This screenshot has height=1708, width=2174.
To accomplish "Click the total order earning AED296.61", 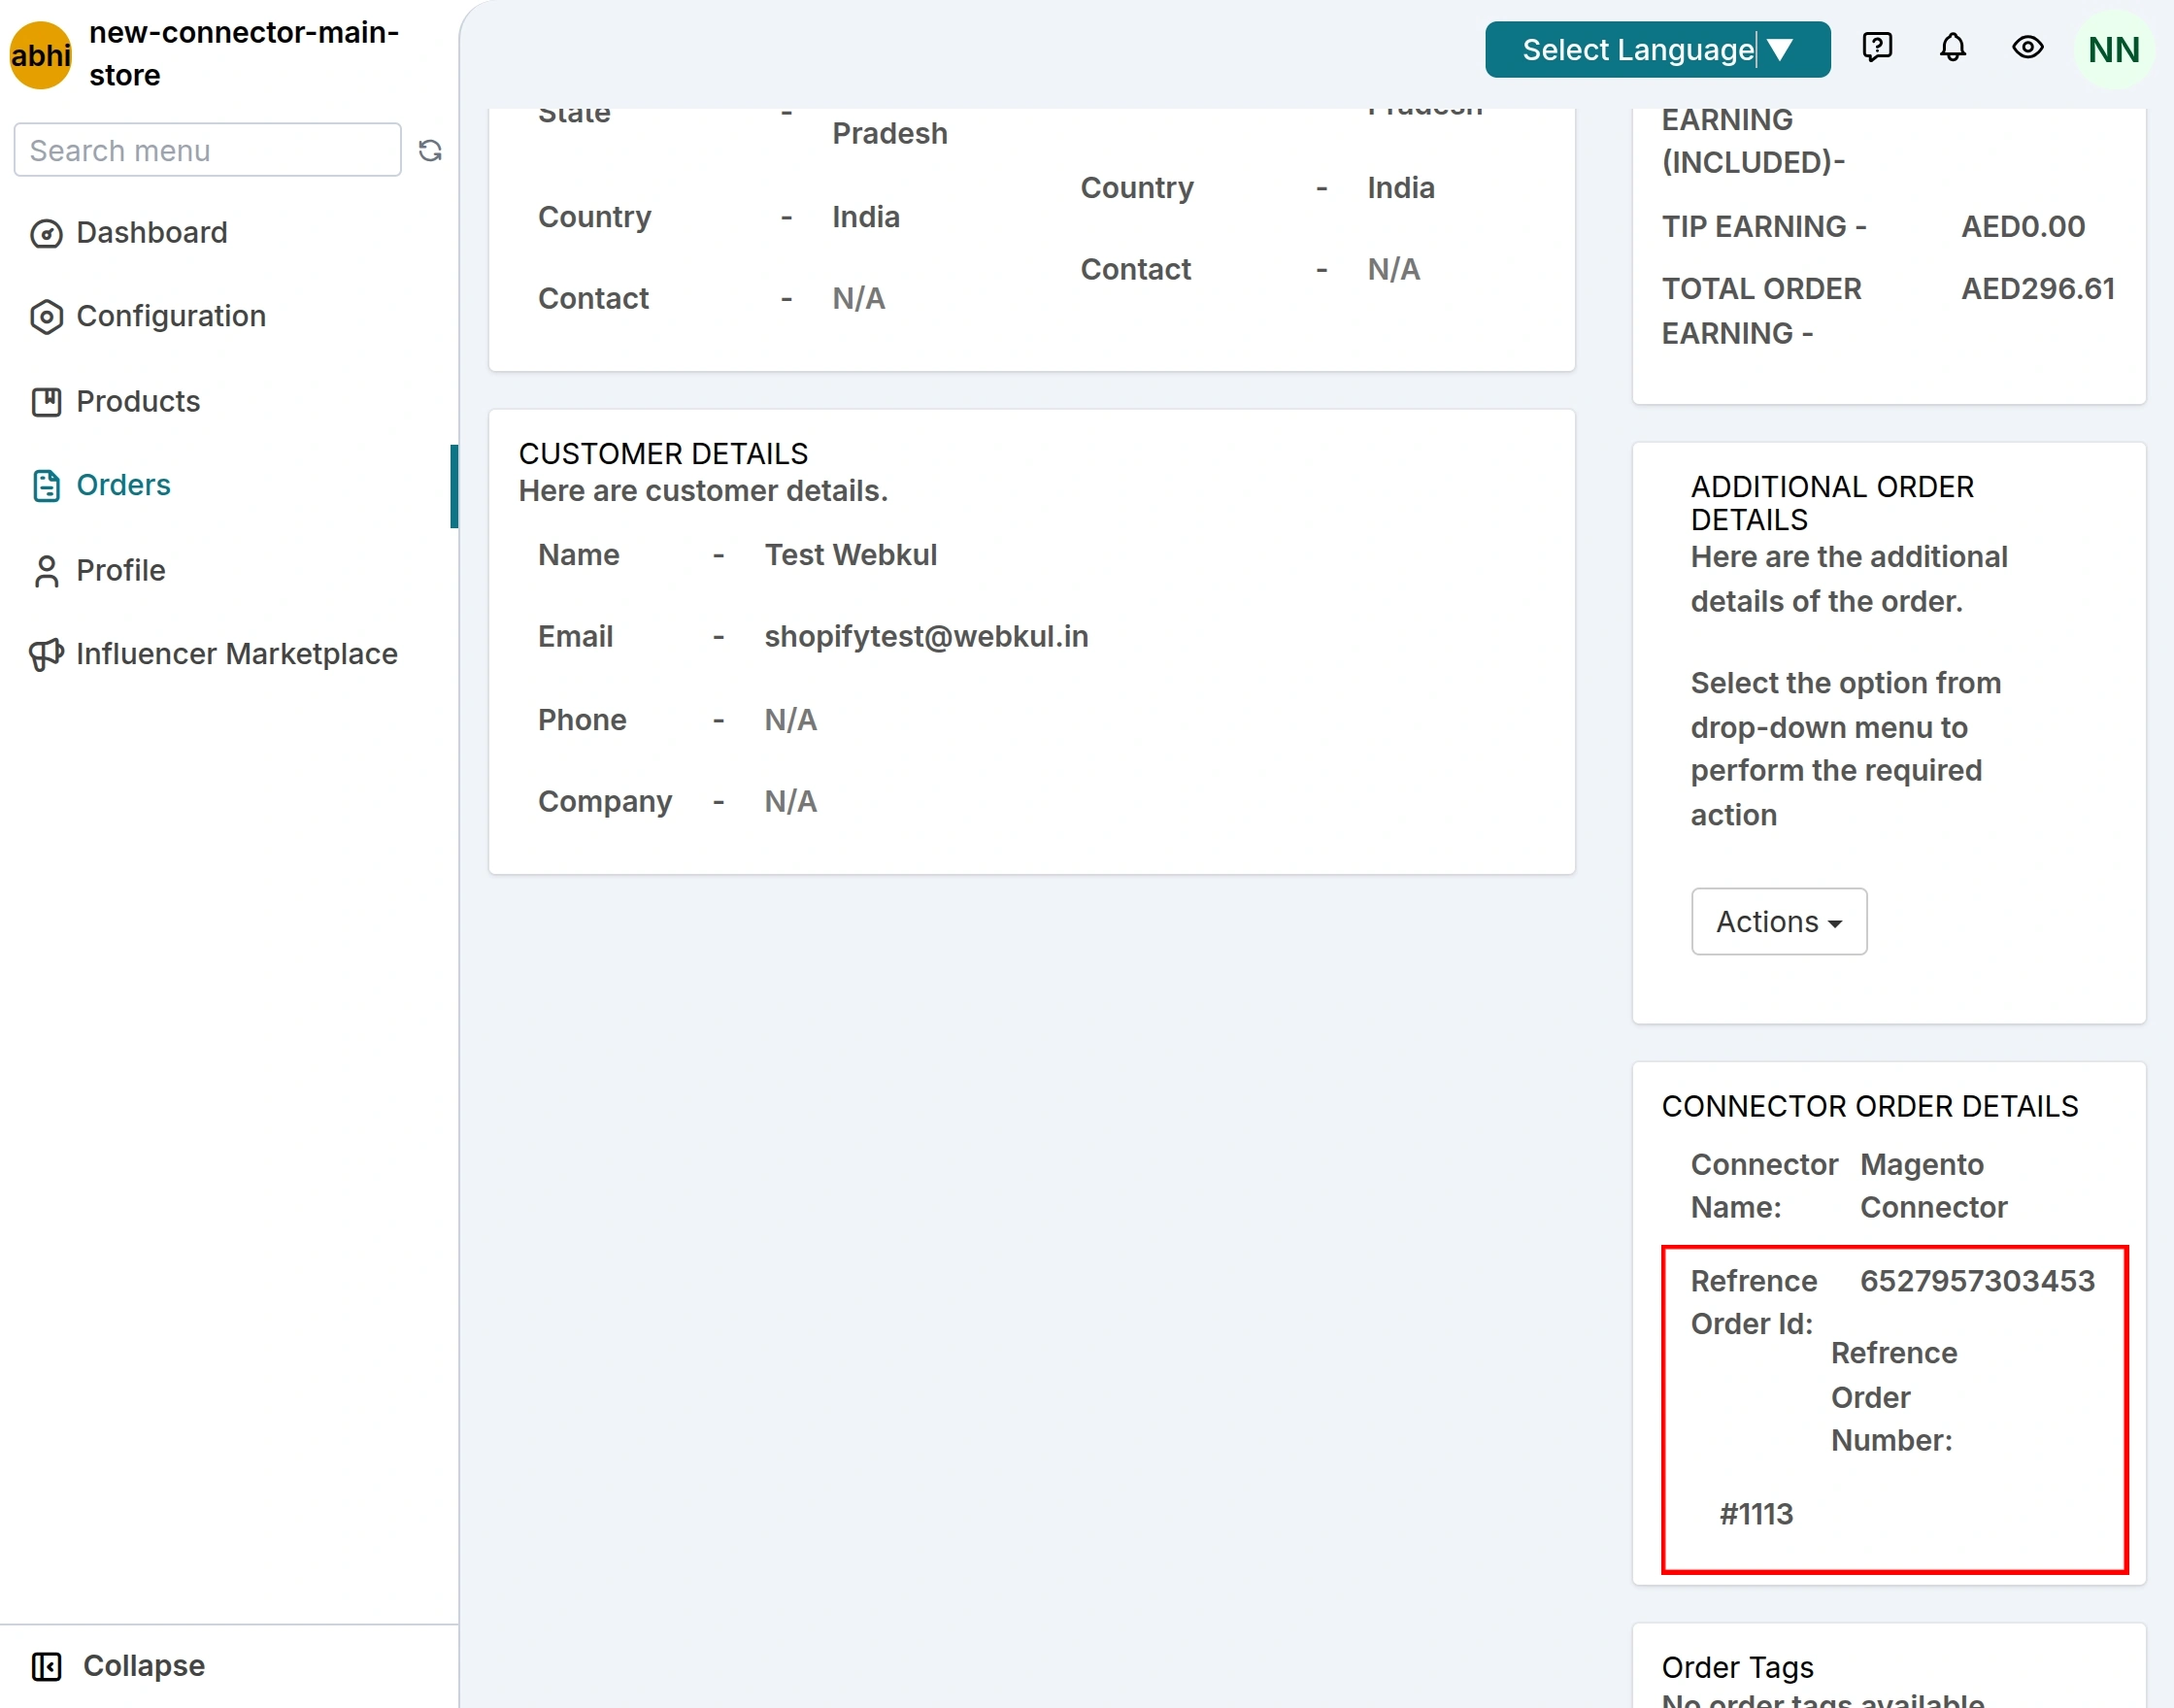I will click(x=2037, y=289).
